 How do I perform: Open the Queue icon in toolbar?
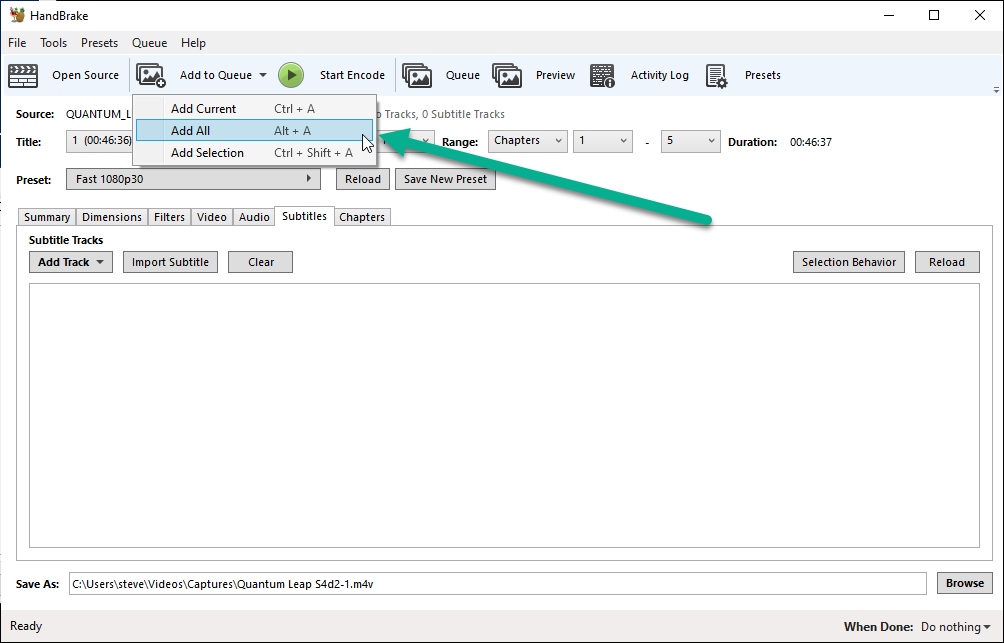[x=417, y=76]
